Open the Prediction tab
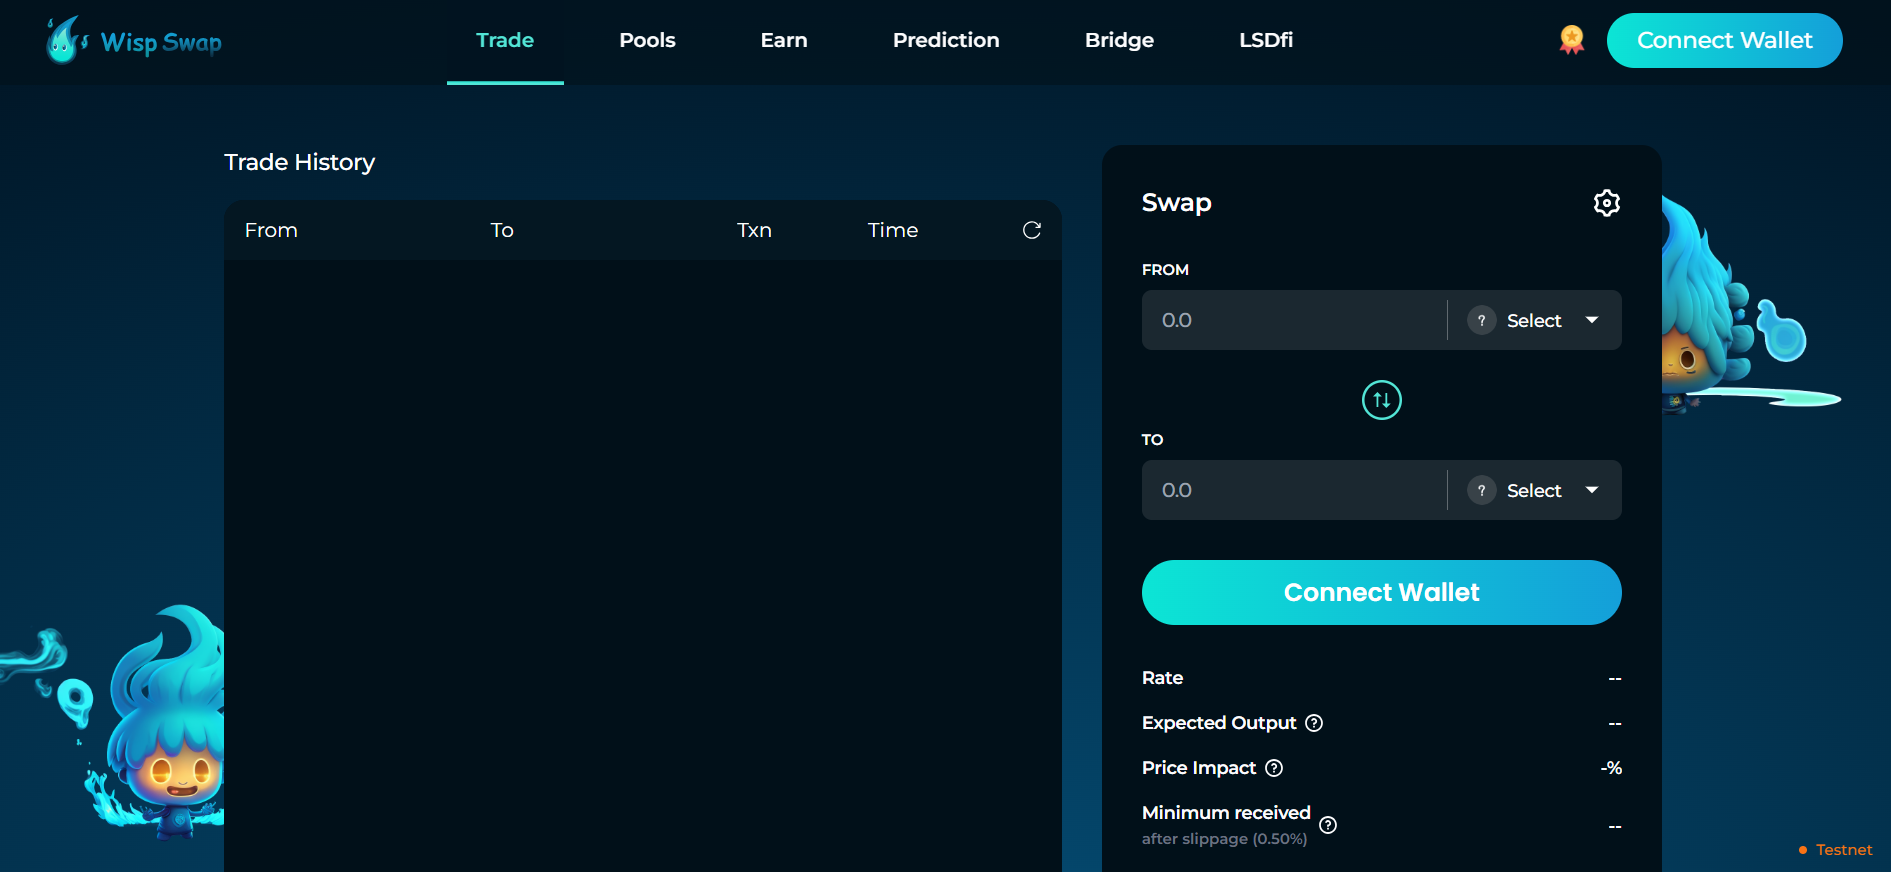The width and height of the screenshot is (1891, 872). [946, 41]
